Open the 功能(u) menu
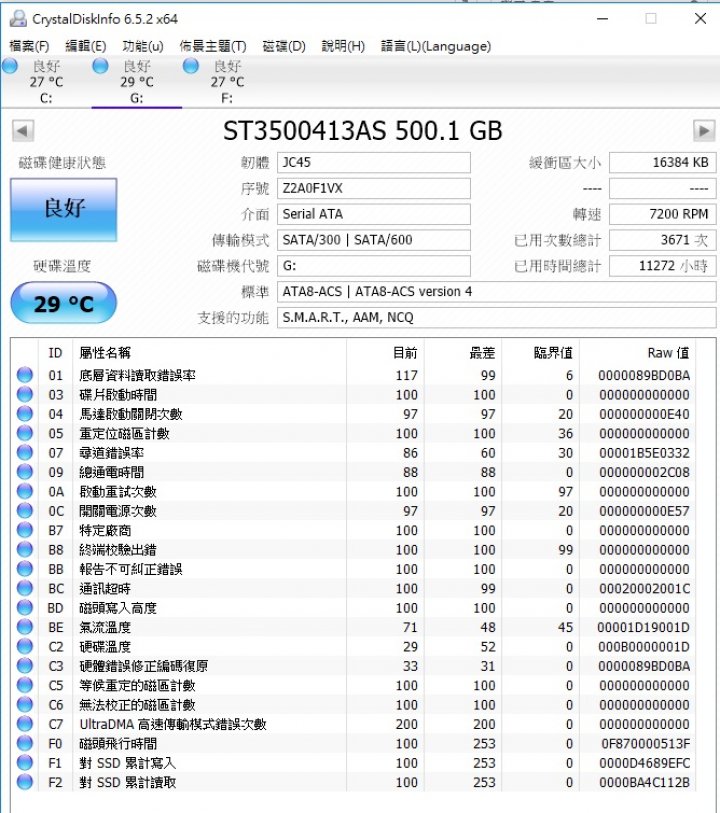This screenshot has width=720, height=813. coord(143,46)
